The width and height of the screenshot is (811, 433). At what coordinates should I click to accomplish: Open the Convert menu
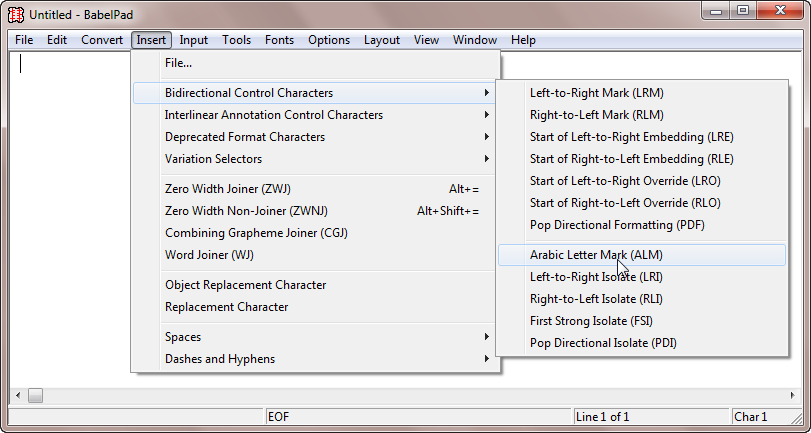102,40
